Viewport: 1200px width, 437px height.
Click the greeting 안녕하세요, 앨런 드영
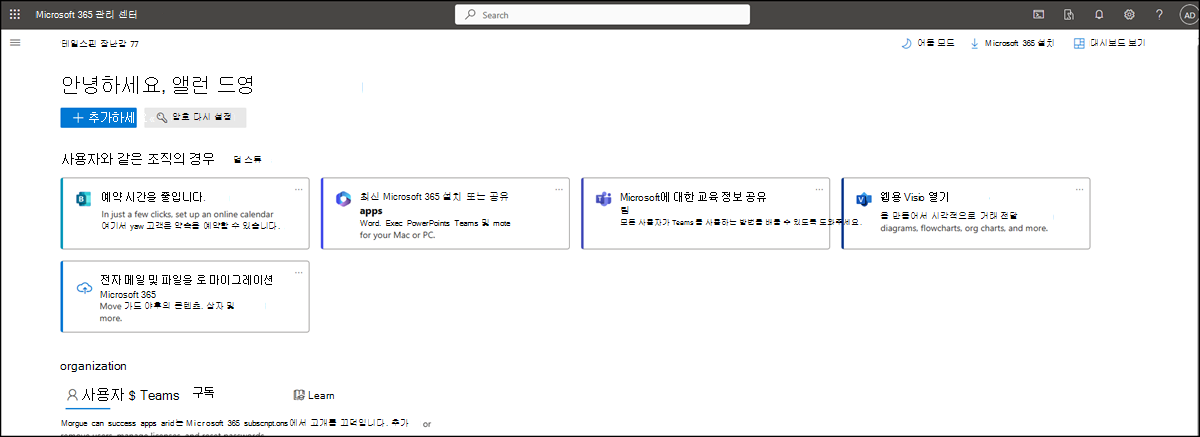pyautogui.click(x=158, y=85)
